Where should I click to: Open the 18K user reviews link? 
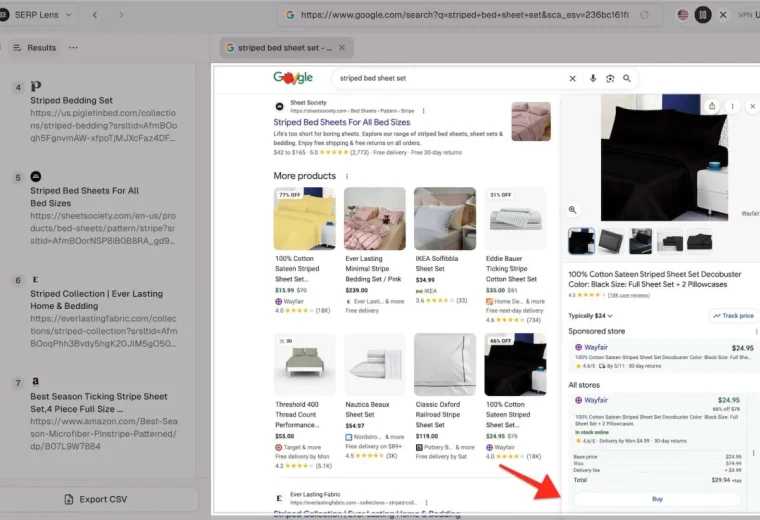pos(629,295)
